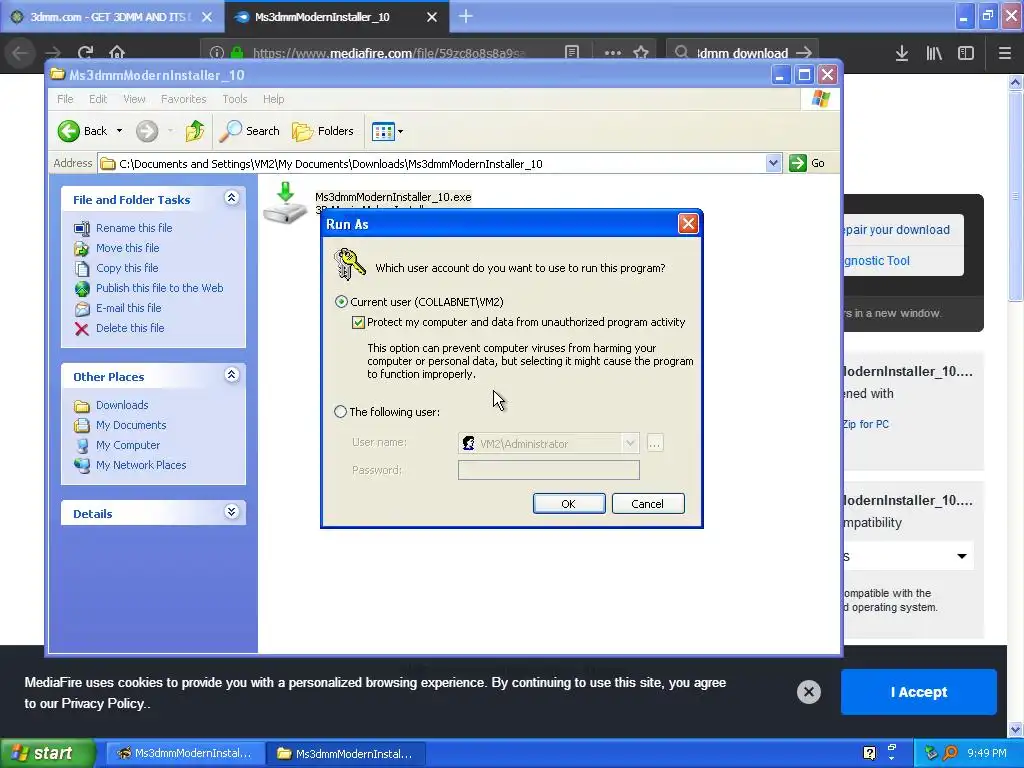
Task: Click the Forward arrow icon in Explorer
Action: click(147, 131)
